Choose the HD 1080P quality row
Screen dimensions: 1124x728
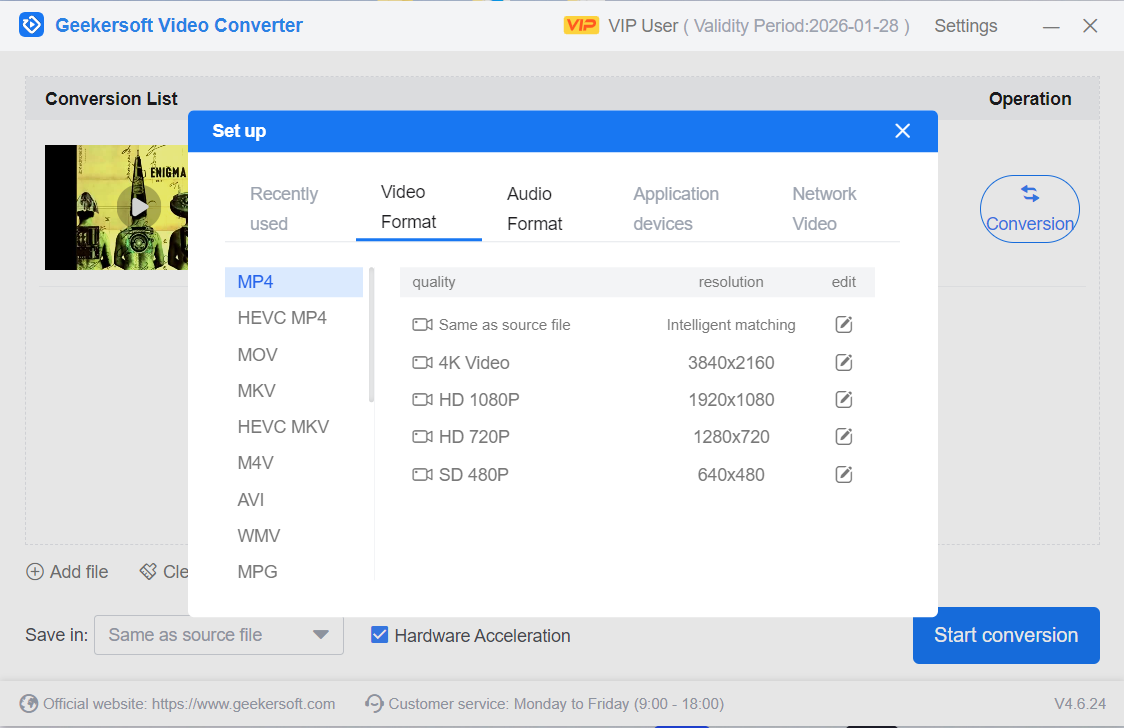pyautogui.click(x=637, y=400)
